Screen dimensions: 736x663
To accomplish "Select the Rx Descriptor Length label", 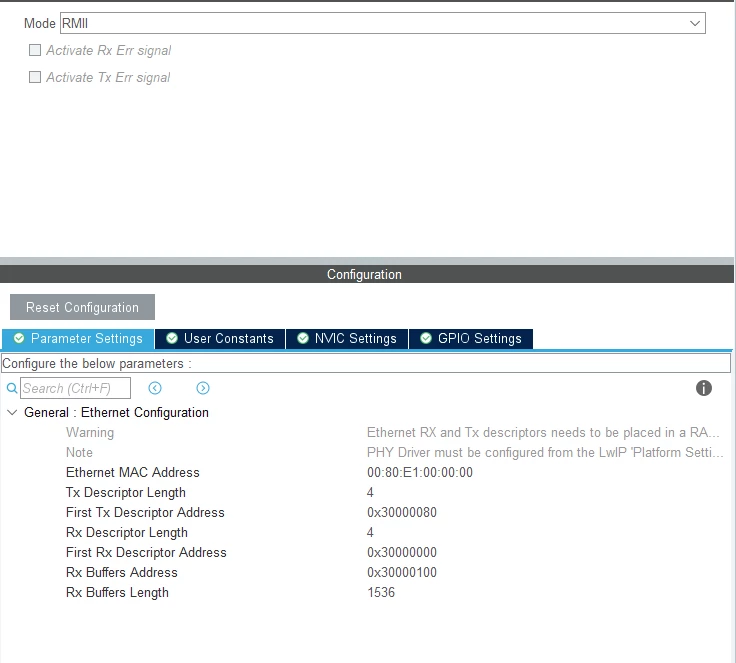I will click(127, 532).
